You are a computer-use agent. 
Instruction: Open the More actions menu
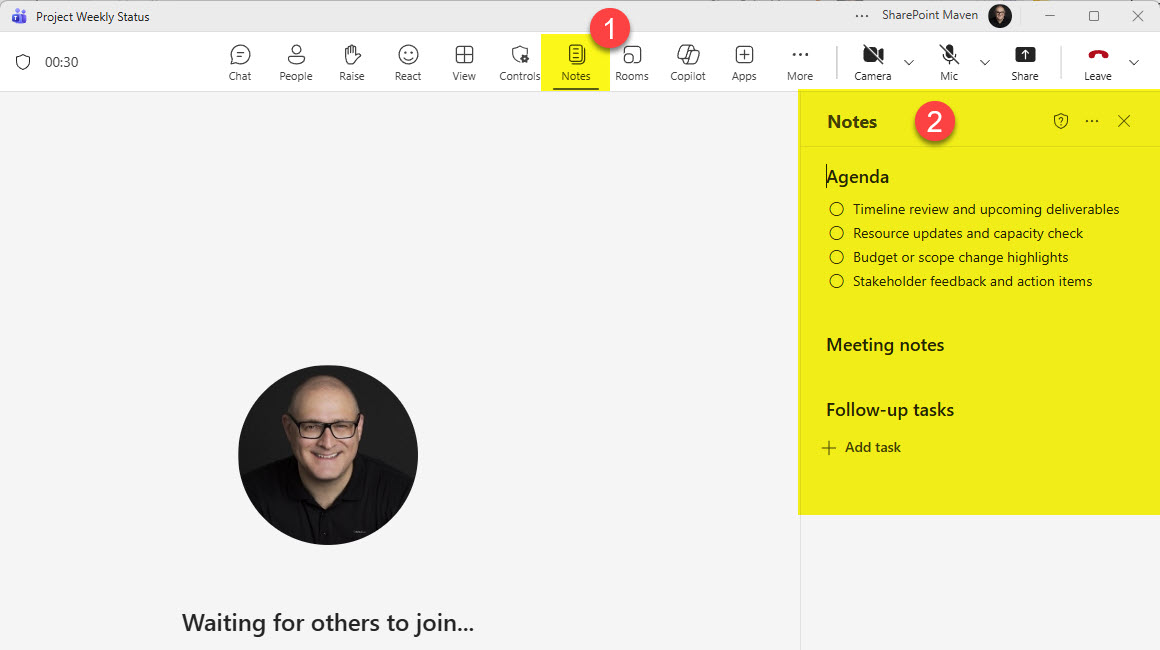[800, 63]
